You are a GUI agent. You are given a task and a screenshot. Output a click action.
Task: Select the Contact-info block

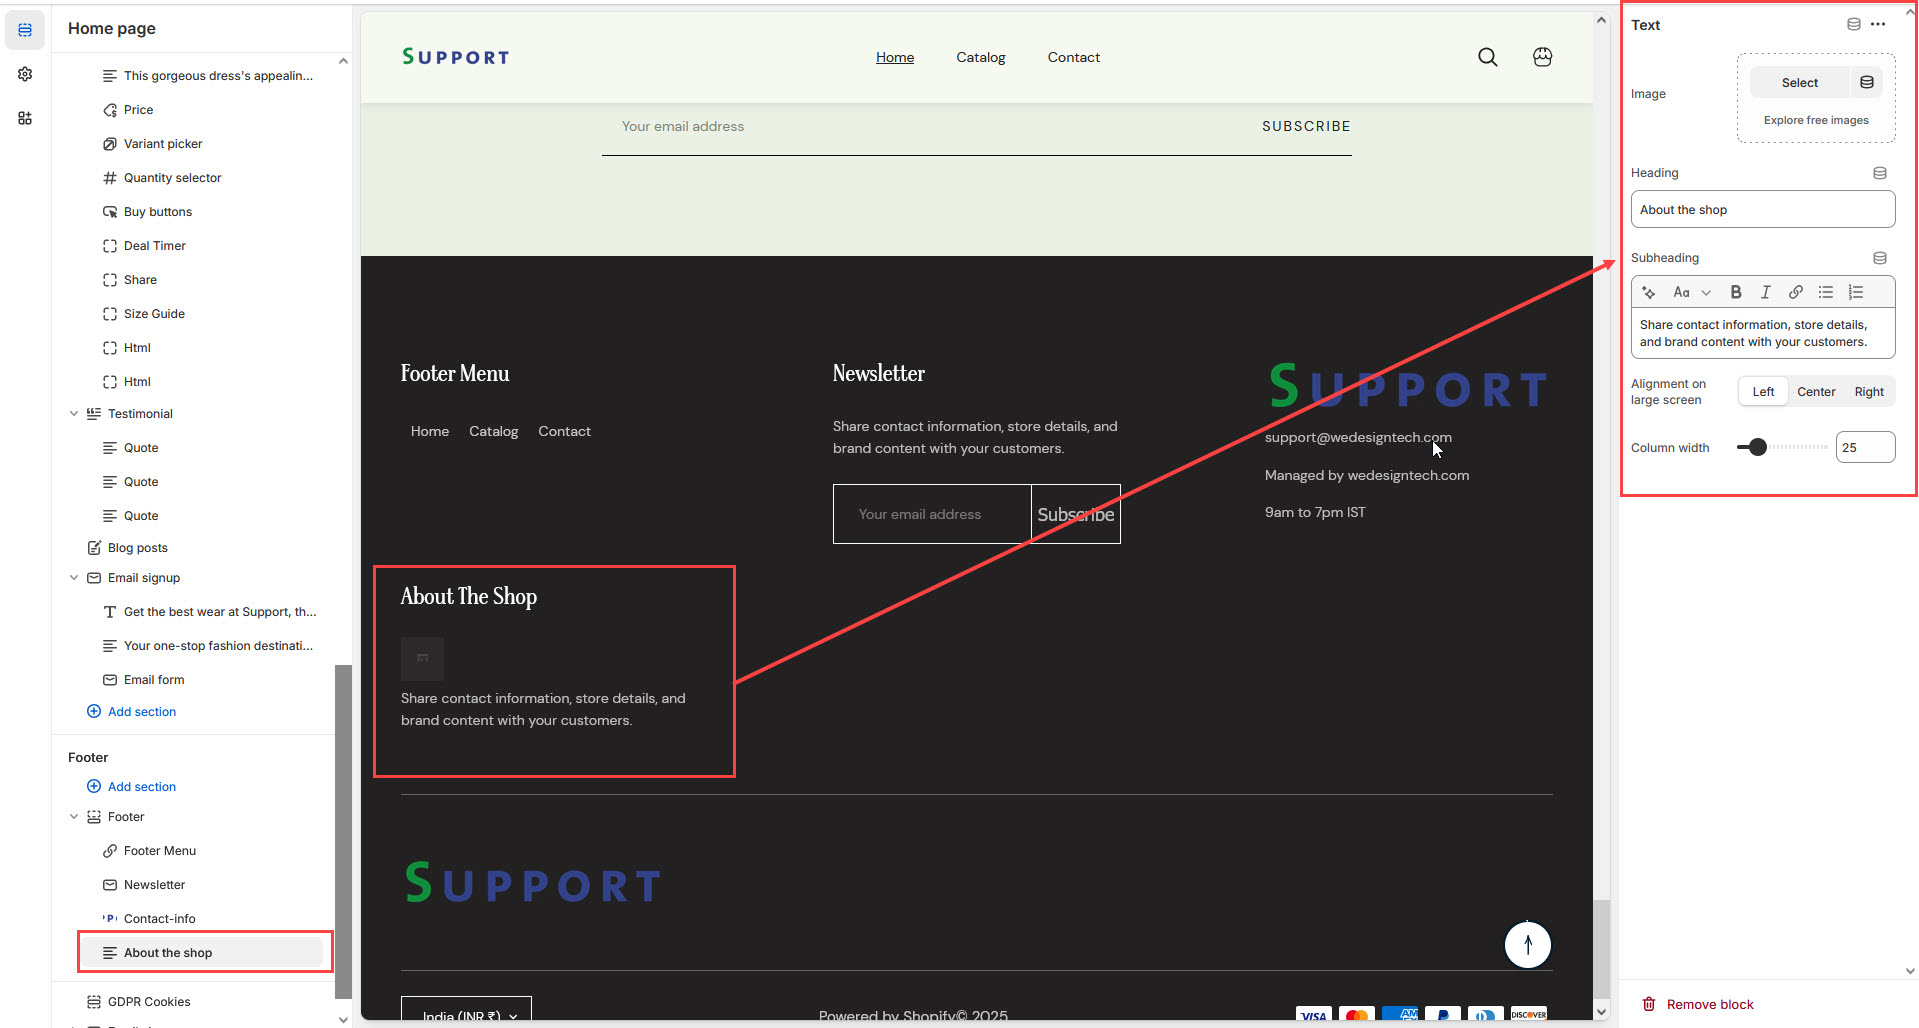160,919
